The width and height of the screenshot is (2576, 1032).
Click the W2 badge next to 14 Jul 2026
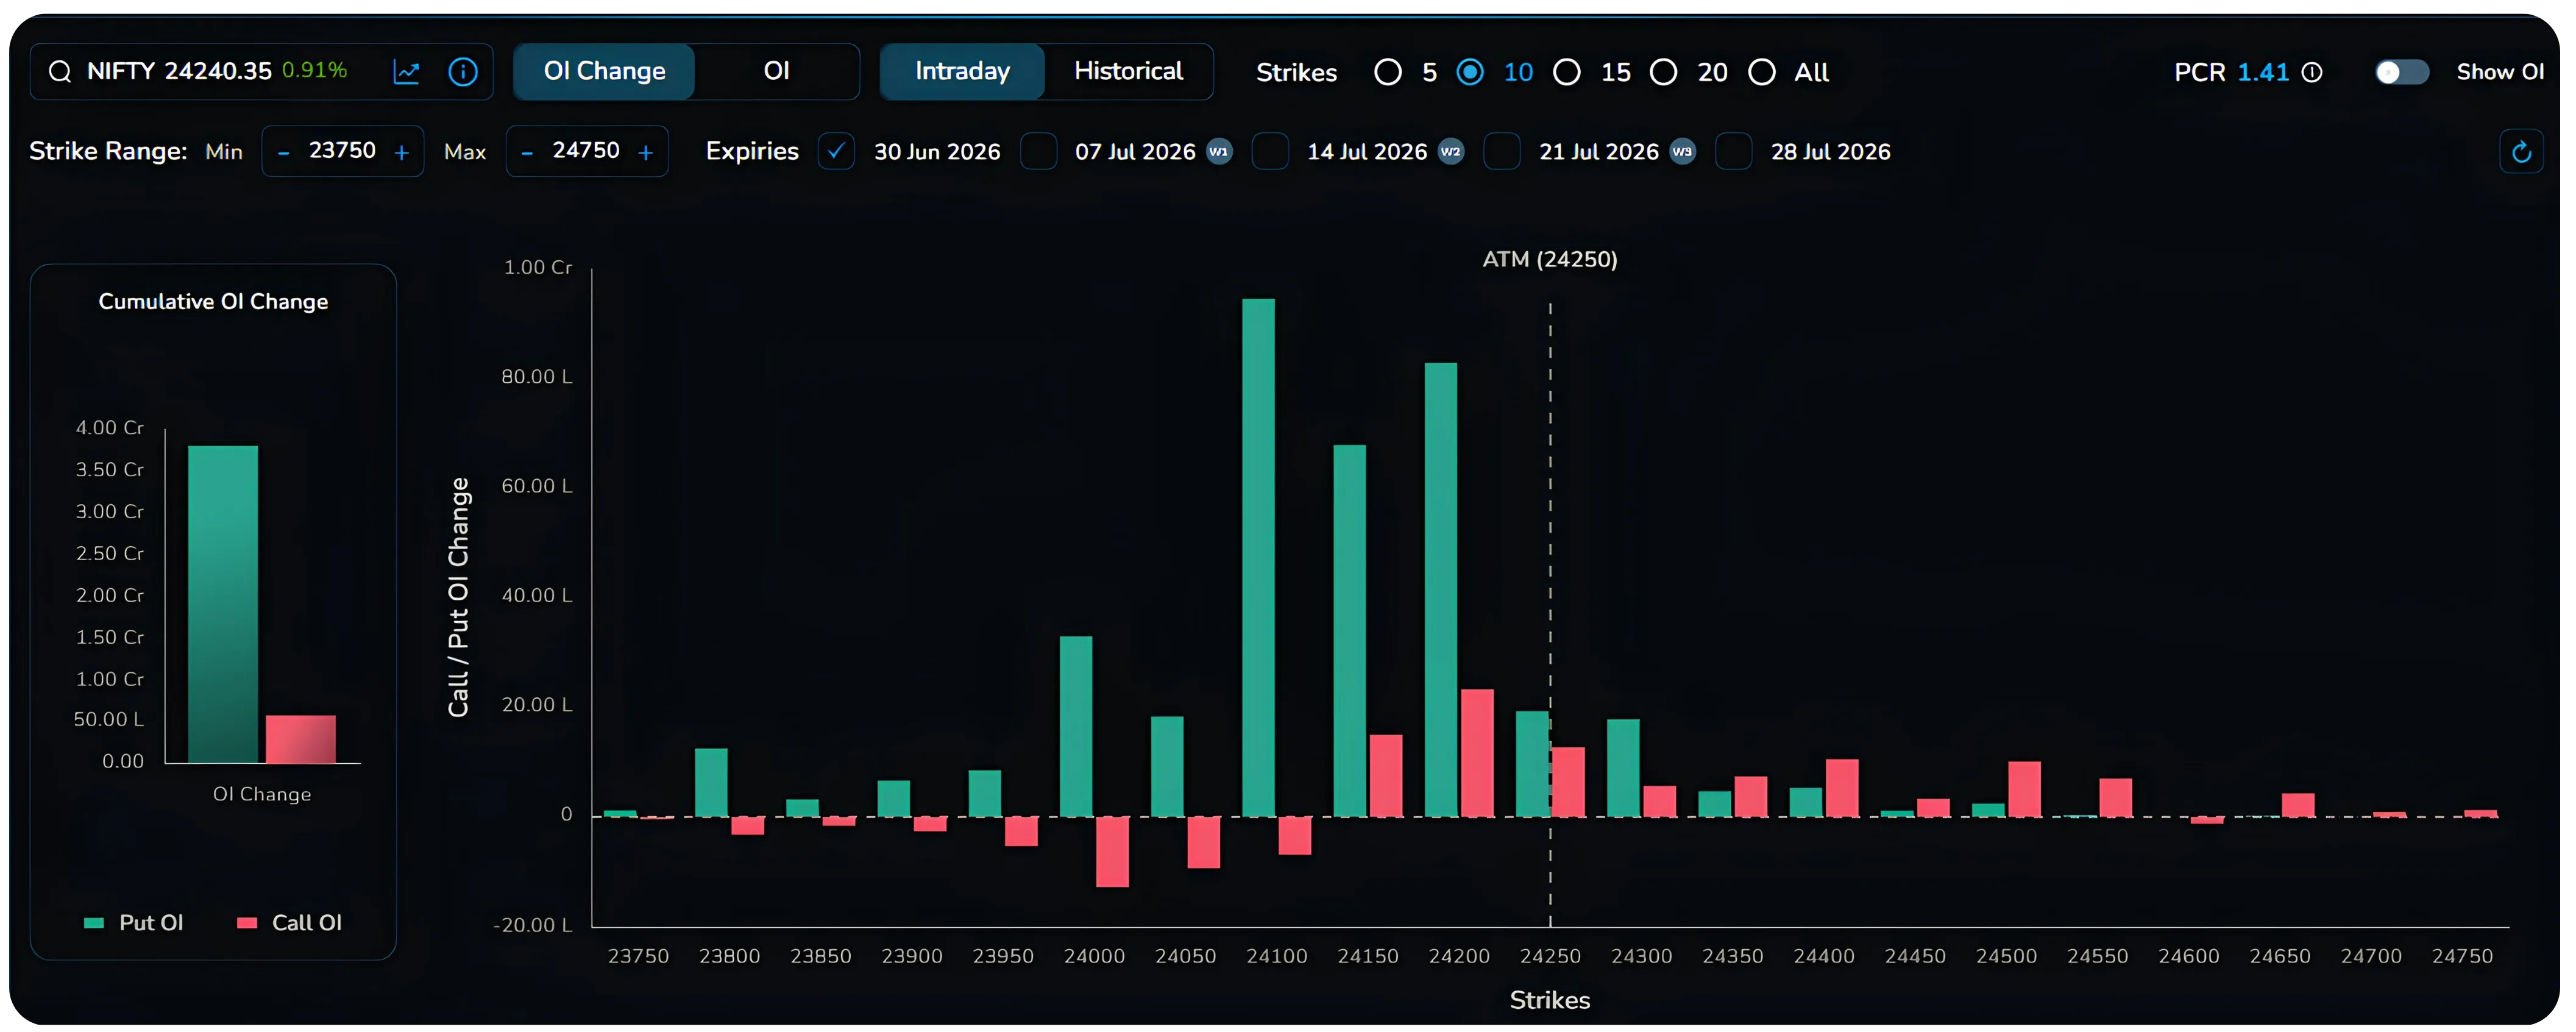click(1451, 152)
